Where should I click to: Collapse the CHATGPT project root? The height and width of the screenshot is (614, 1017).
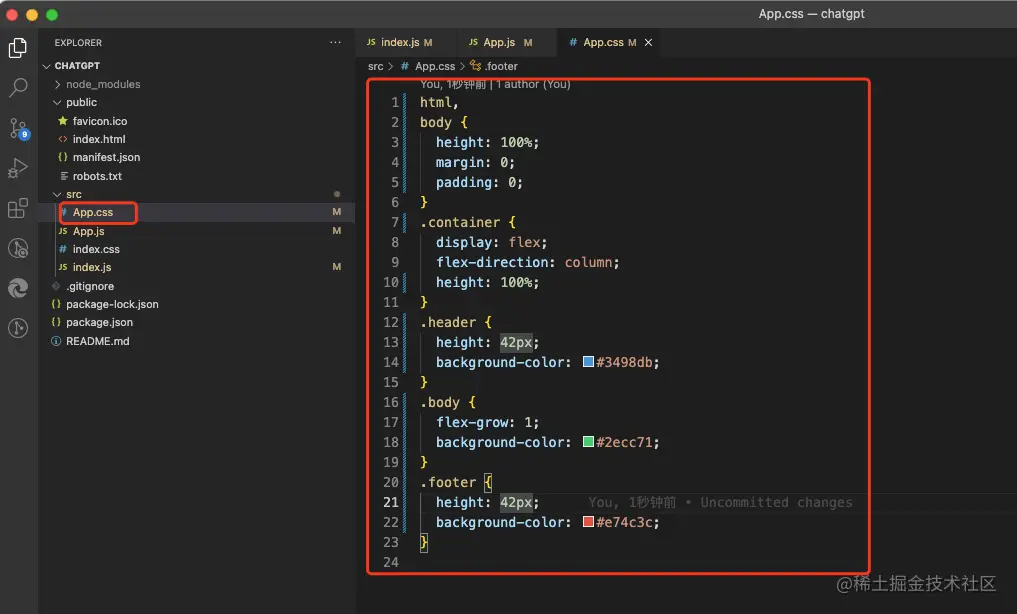pyautogui.click(x=46, y=66)
